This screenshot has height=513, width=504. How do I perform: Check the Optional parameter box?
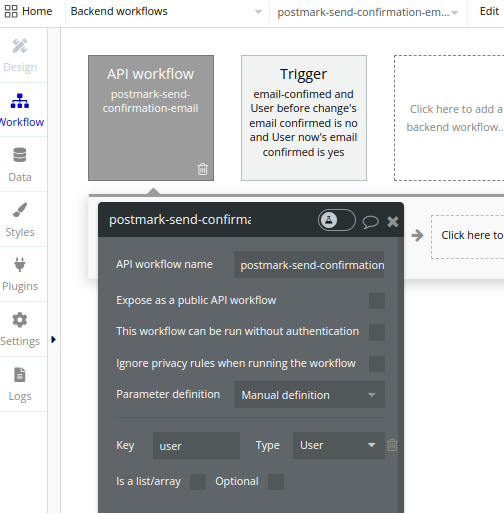tap(276, 482)
